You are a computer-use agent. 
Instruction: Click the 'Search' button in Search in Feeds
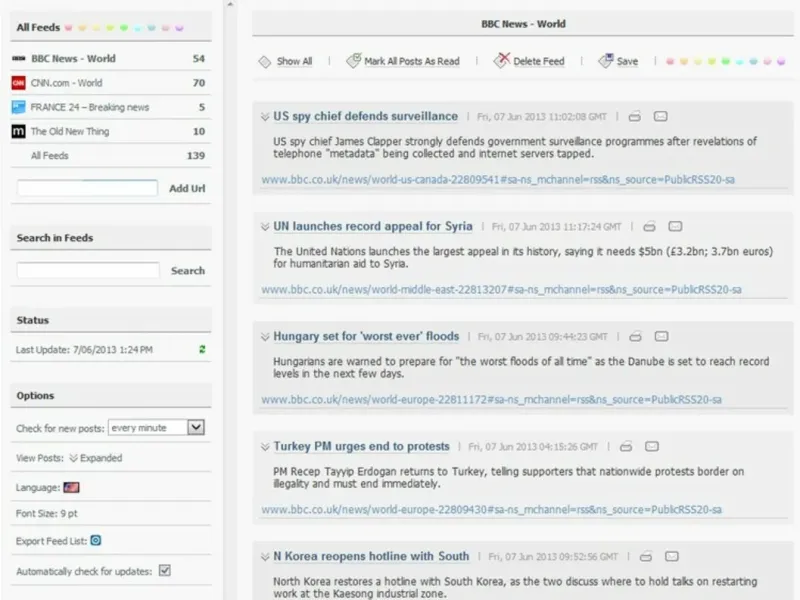[x=188, y=271]
